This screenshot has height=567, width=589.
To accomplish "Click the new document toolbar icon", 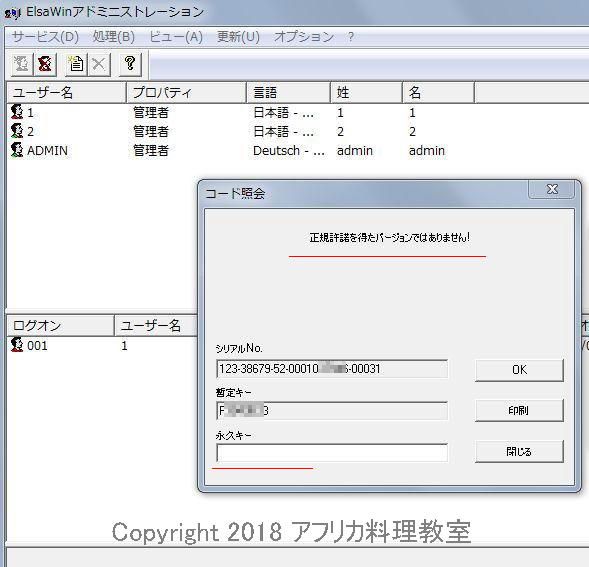I will (x=76, y=64).
